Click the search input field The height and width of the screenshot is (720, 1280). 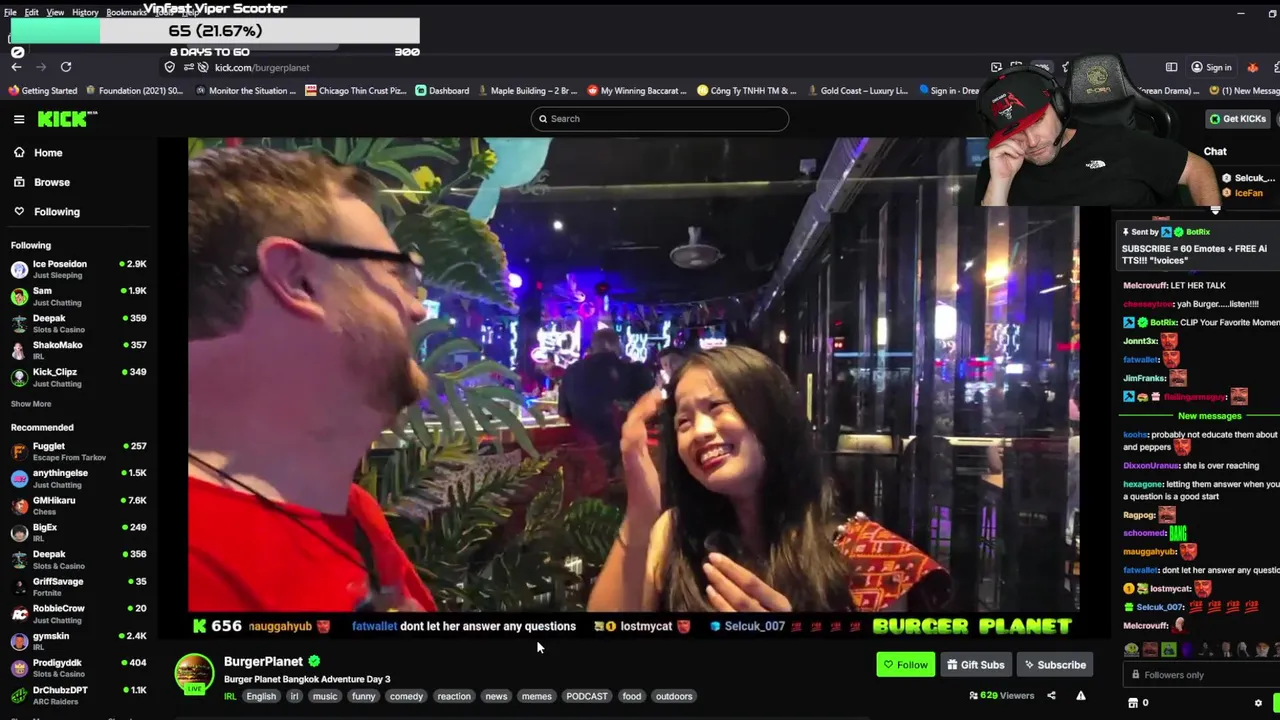(x=660, y=119)
